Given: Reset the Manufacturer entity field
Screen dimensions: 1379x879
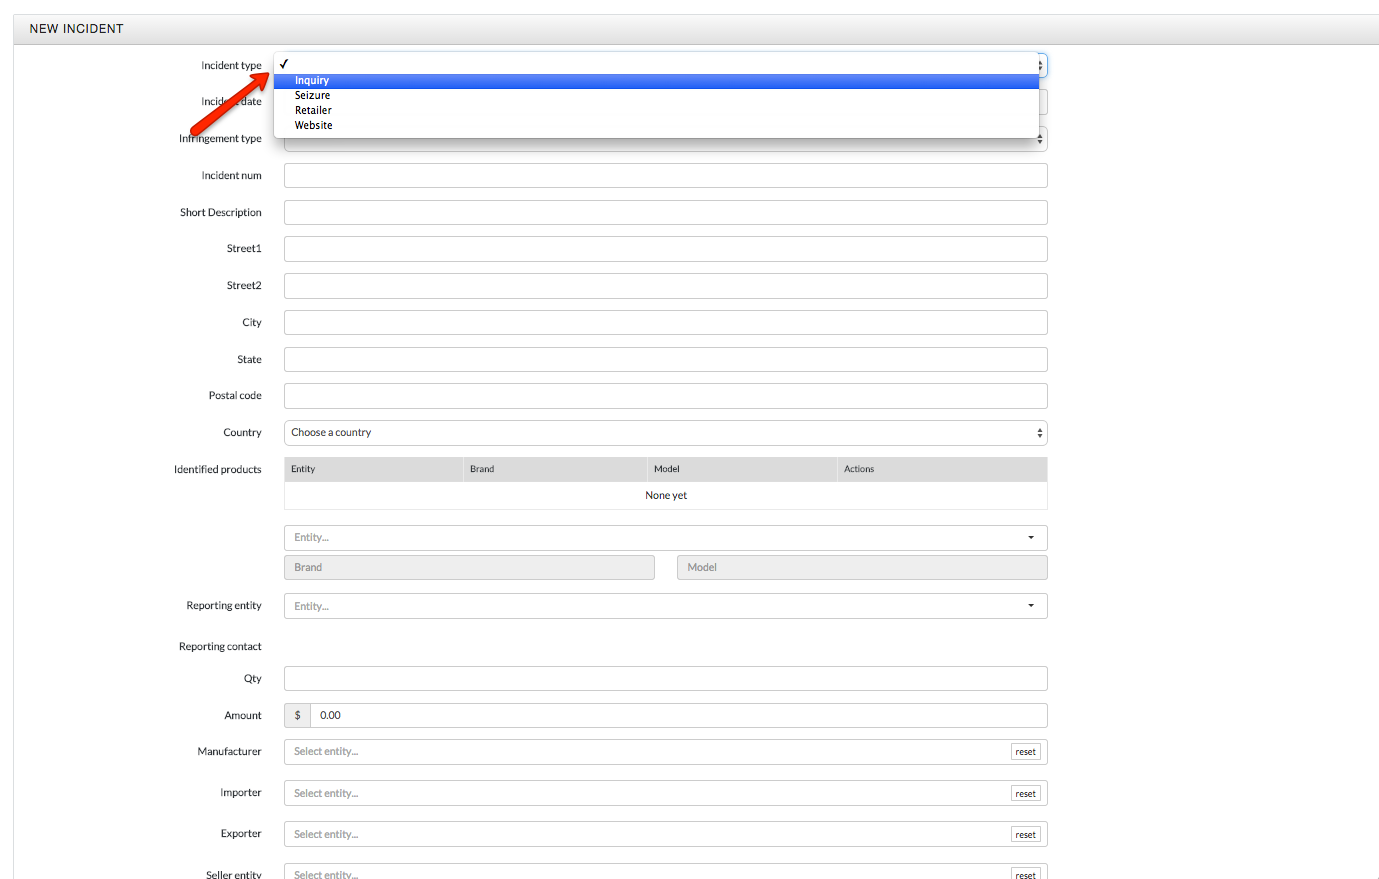Looking at the screenshot, I should pos(1025,752).
